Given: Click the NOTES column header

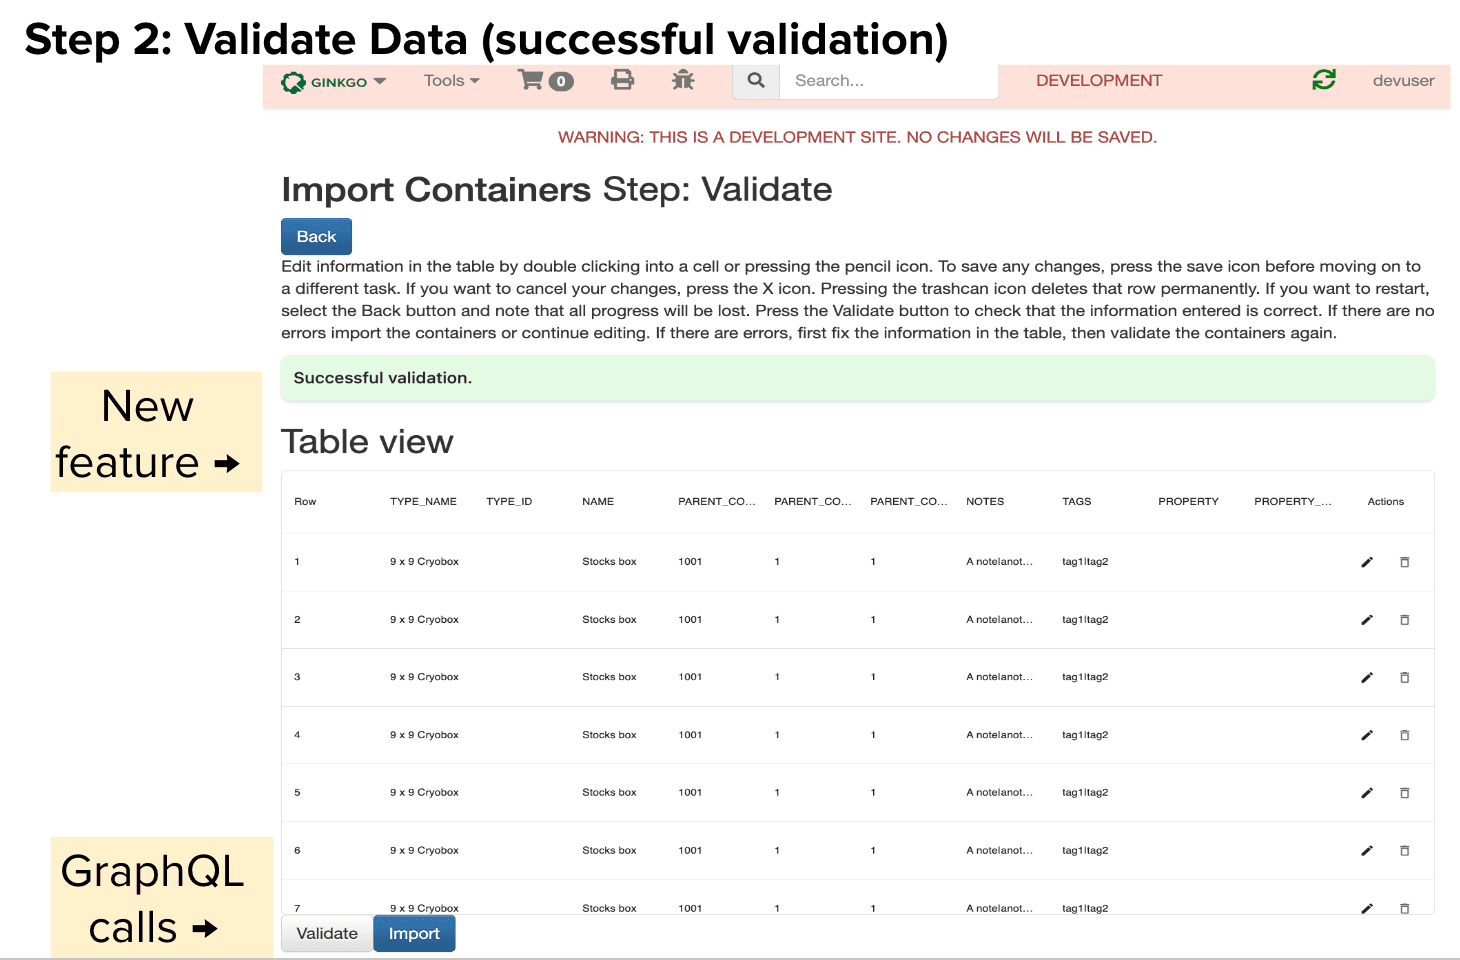Looking at the screenshot, I should pos(984,502).
